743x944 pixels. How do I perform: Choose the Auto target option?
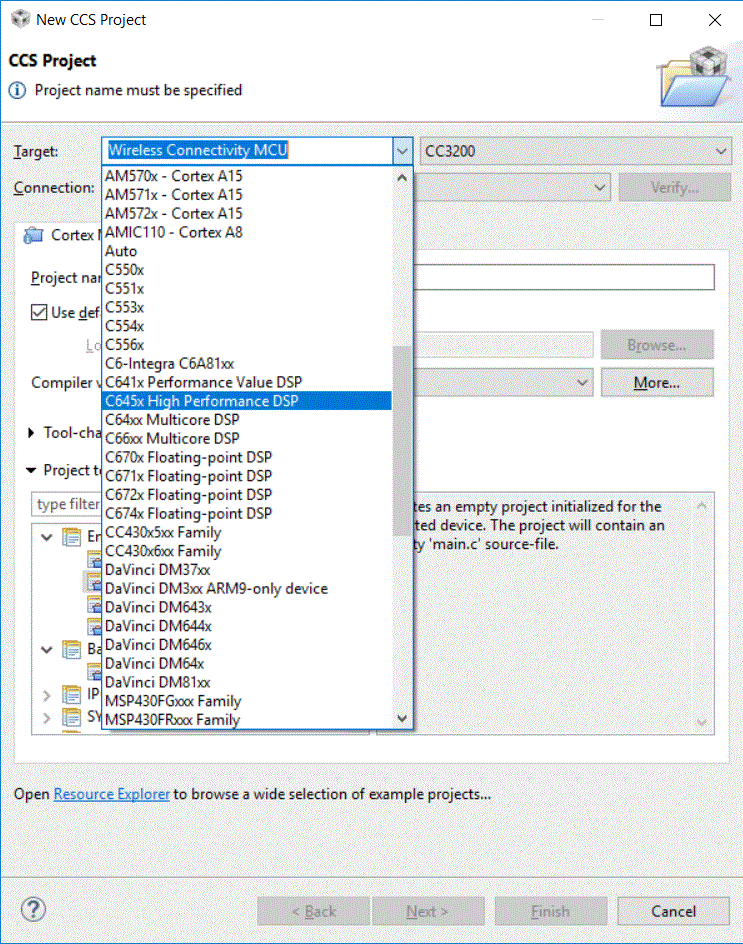pos(247,251)
